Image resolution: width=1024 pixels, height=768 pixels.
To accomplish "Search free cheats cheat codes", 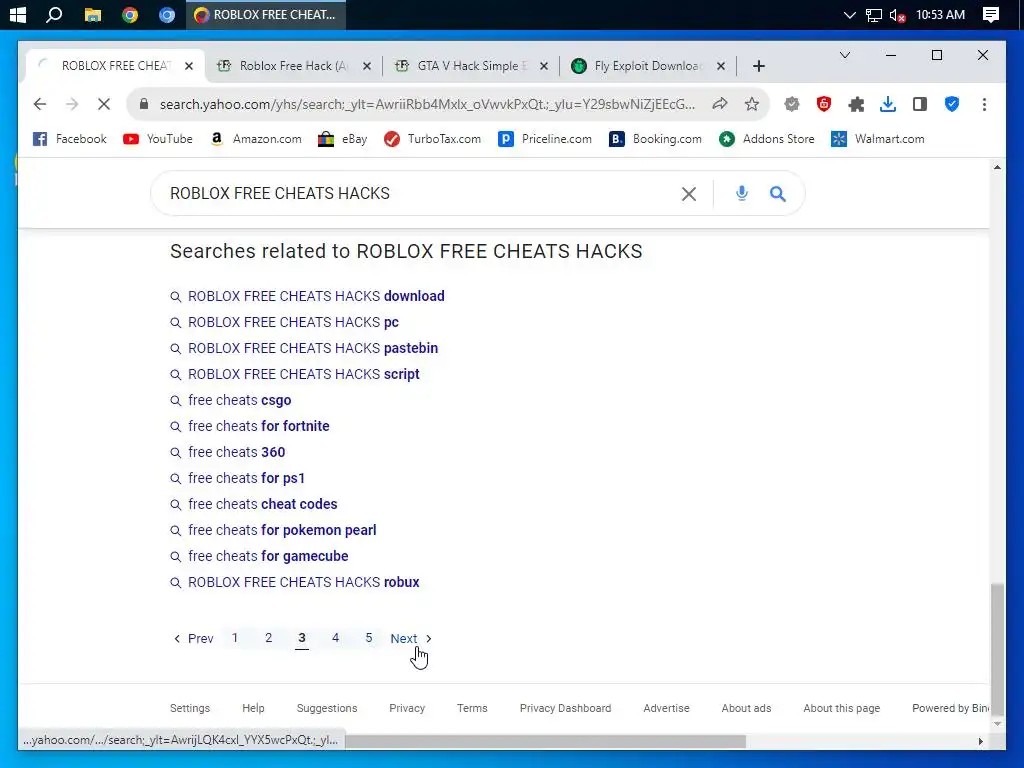I will pyautogui.click(x=263, y=504).
